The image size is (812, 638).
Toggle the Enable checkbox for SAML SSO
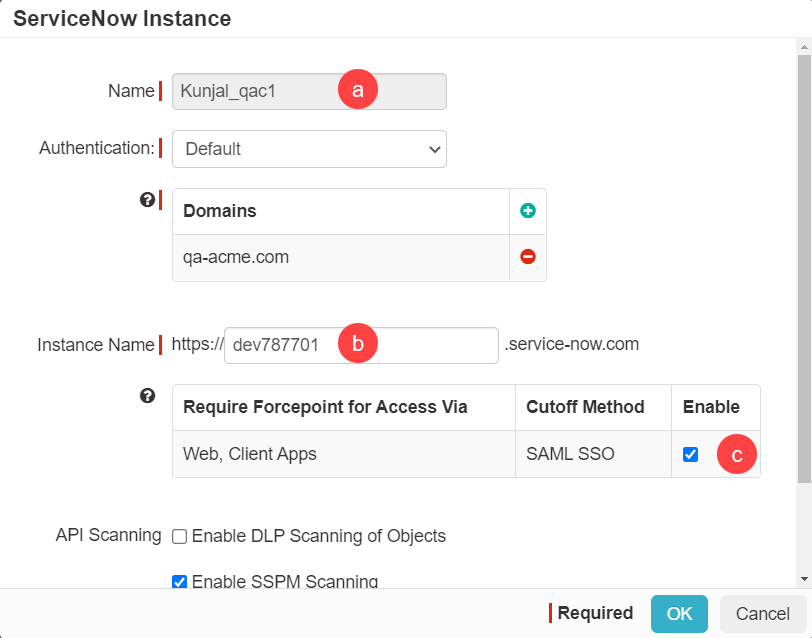[x=690, y=454]
